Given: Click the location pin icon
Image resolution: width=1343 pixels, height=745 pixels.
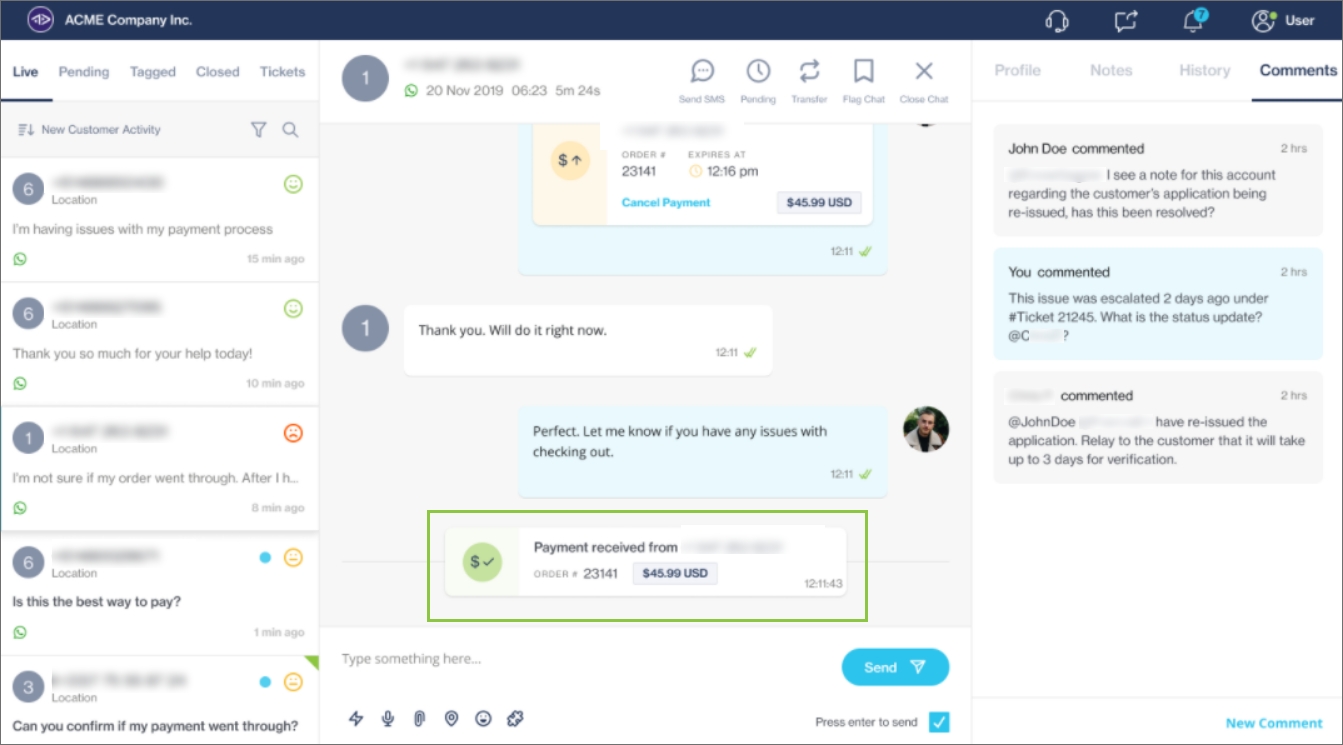Looking at the screenshot, I should pyautogui.click(x=452, y=718).
